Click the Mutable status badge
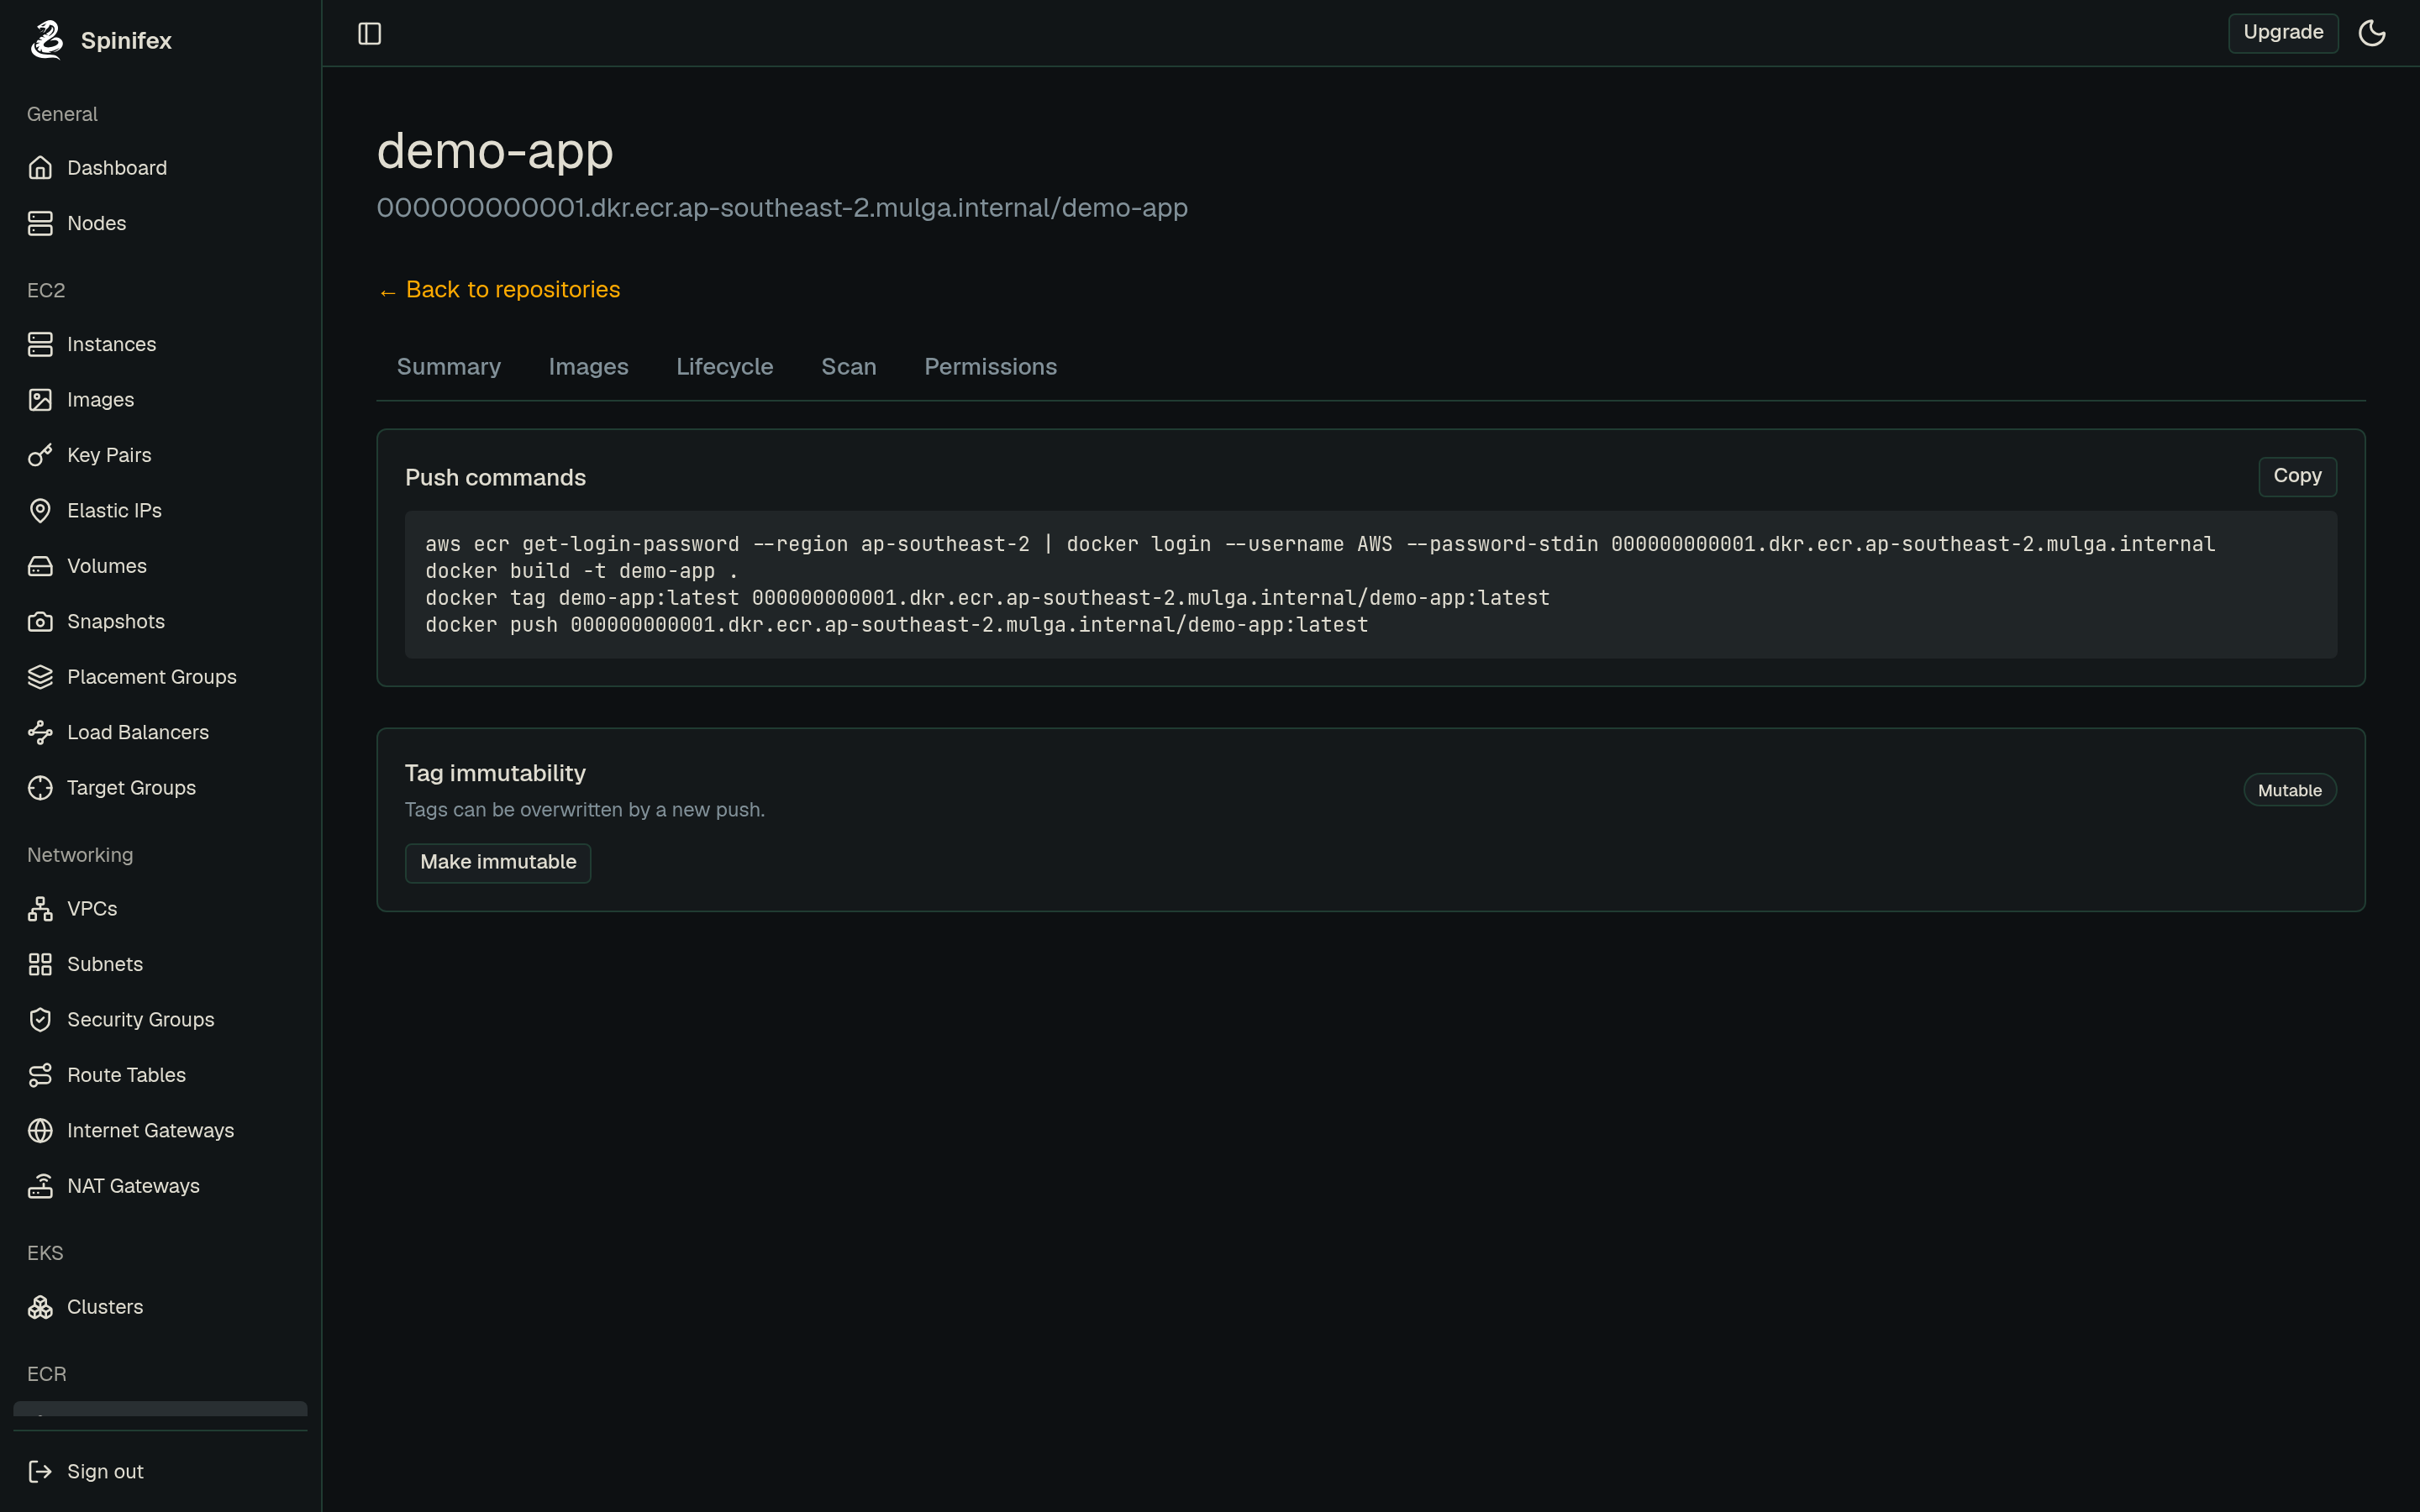This screenshot has height=1512, width=2420. (2289, 790)
